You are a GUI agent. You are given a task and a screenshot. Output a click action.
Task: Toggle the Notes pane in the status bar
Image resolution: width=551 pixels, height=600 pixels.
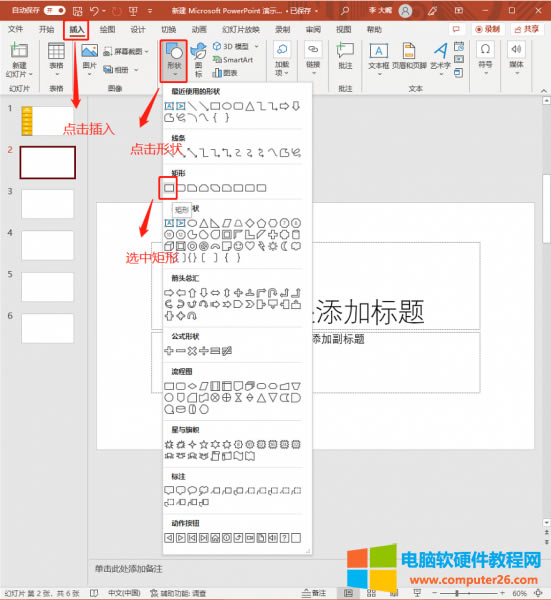(x=313, y=593)
